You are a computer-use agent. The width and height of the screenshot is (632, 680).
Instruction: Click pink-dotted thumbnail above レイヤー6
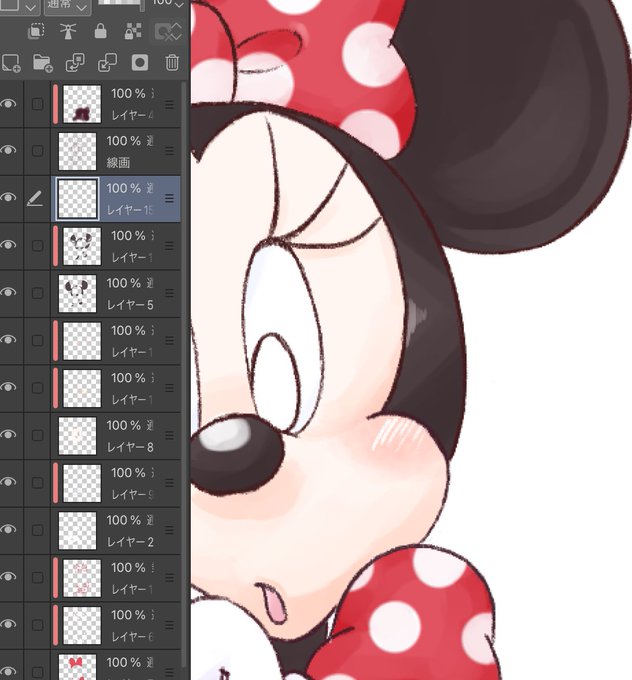tap(82, 578)
